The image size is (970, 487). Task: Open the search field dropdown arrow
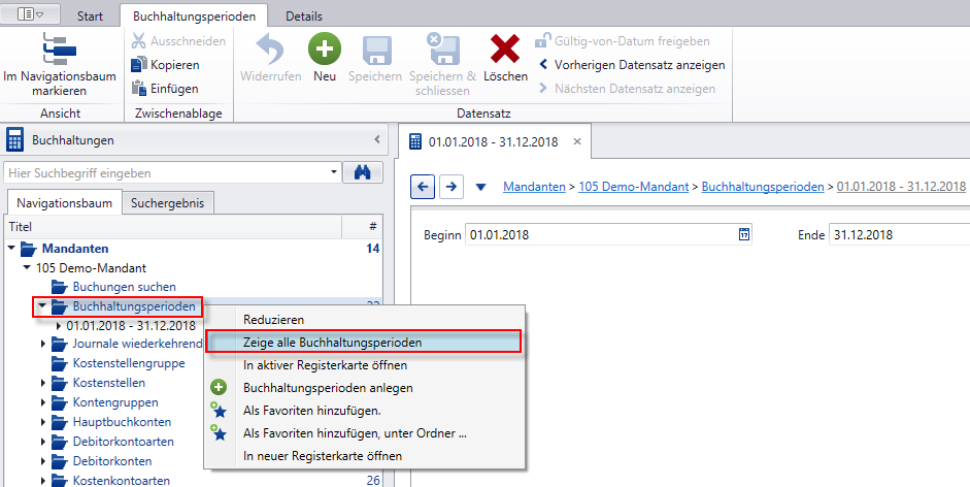(x=334, y=173)
